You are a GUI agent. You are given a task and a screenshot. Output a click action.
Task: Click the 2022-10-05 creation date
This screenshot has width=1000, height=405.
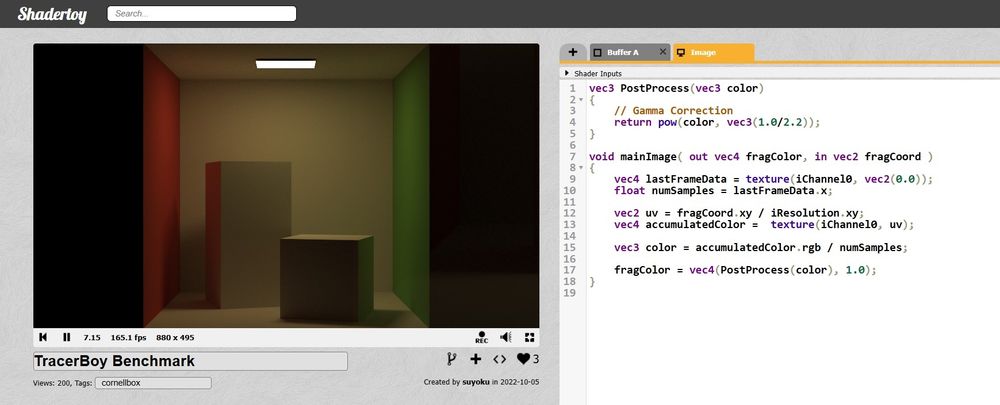point(520,383)
